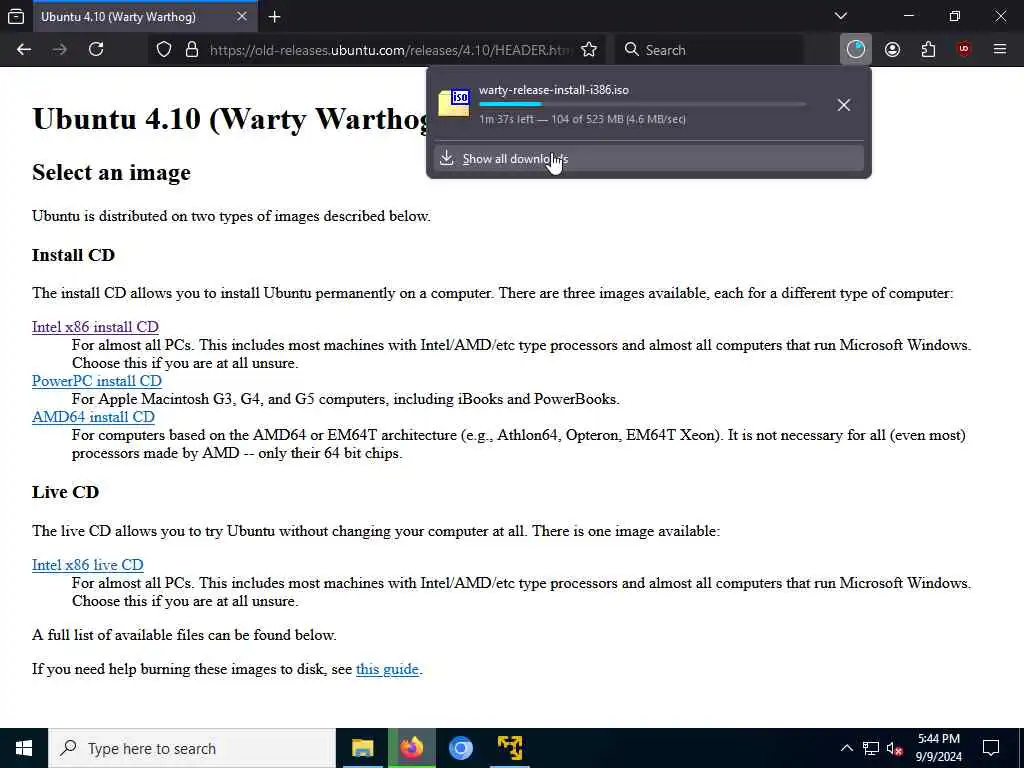Open the Intel x86 live CD link
Screen dimensions: 1024x768
(x=88, y=565)
